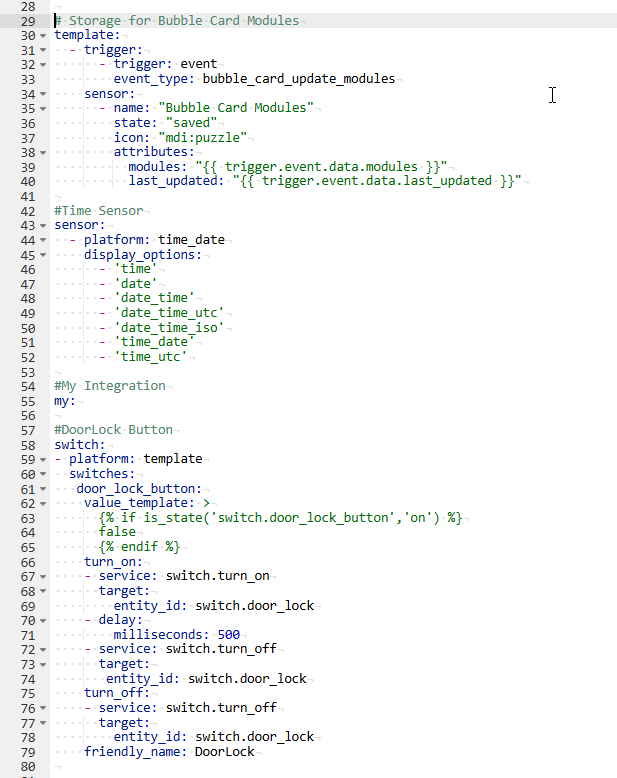Fold target block on line 73

click(x=43, y=665)
